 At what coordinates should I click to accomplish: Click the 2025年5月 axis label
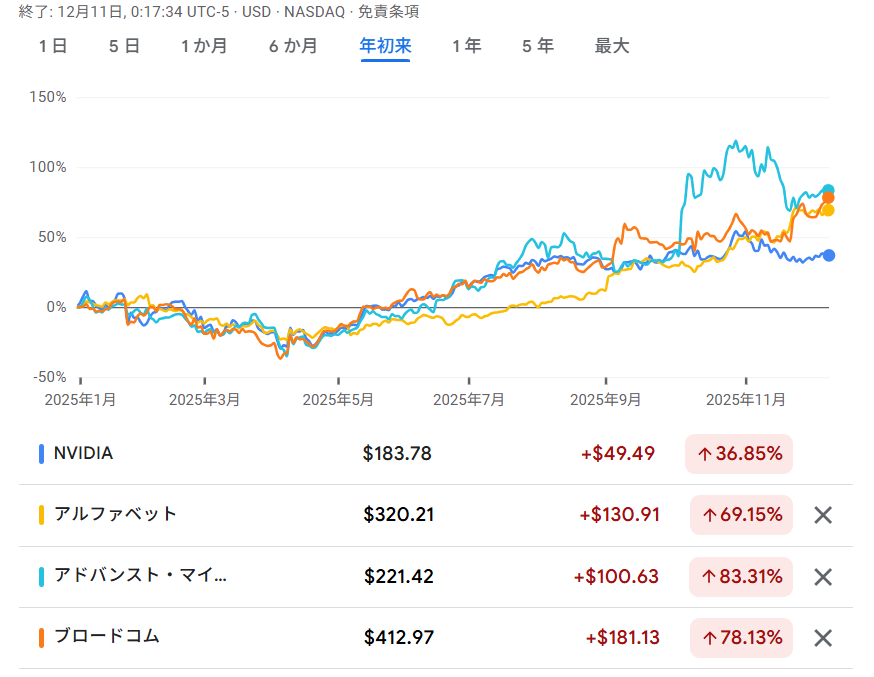tap(338, 400)
